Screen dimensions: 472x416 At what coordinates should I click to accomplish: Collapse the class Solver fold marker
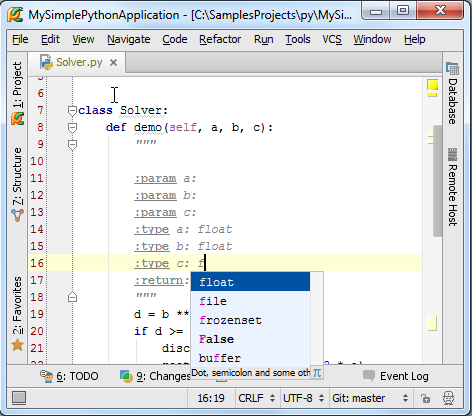(72, 110)
